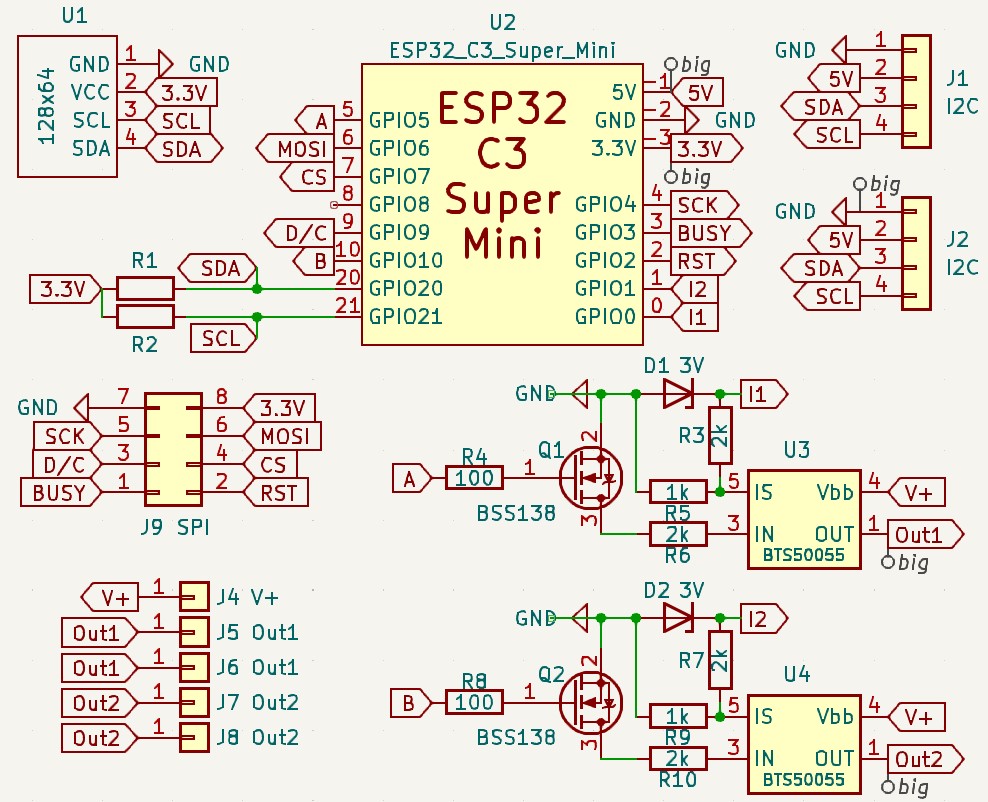Select the SCK label at GPIO4

704,205
